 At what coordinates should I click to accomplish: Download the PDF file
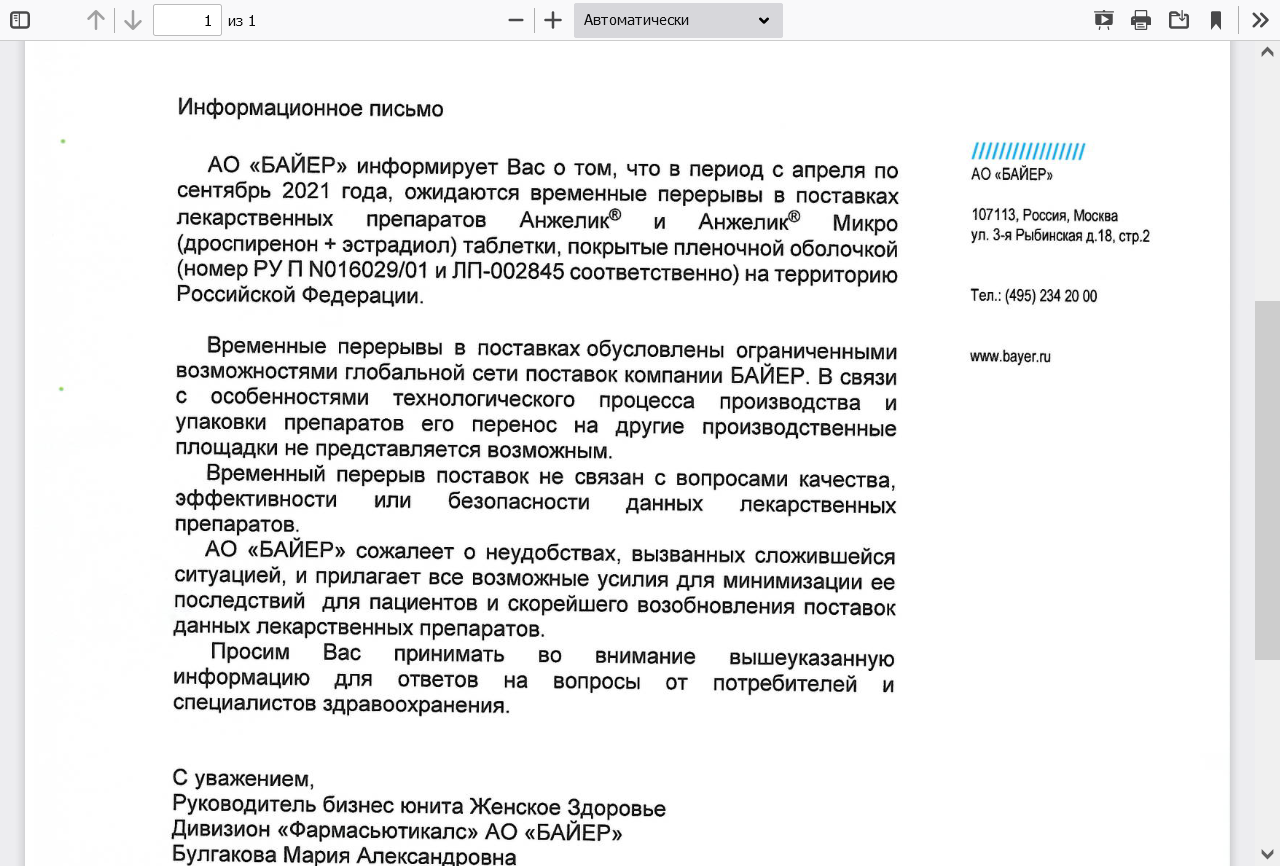point(1179,20)
